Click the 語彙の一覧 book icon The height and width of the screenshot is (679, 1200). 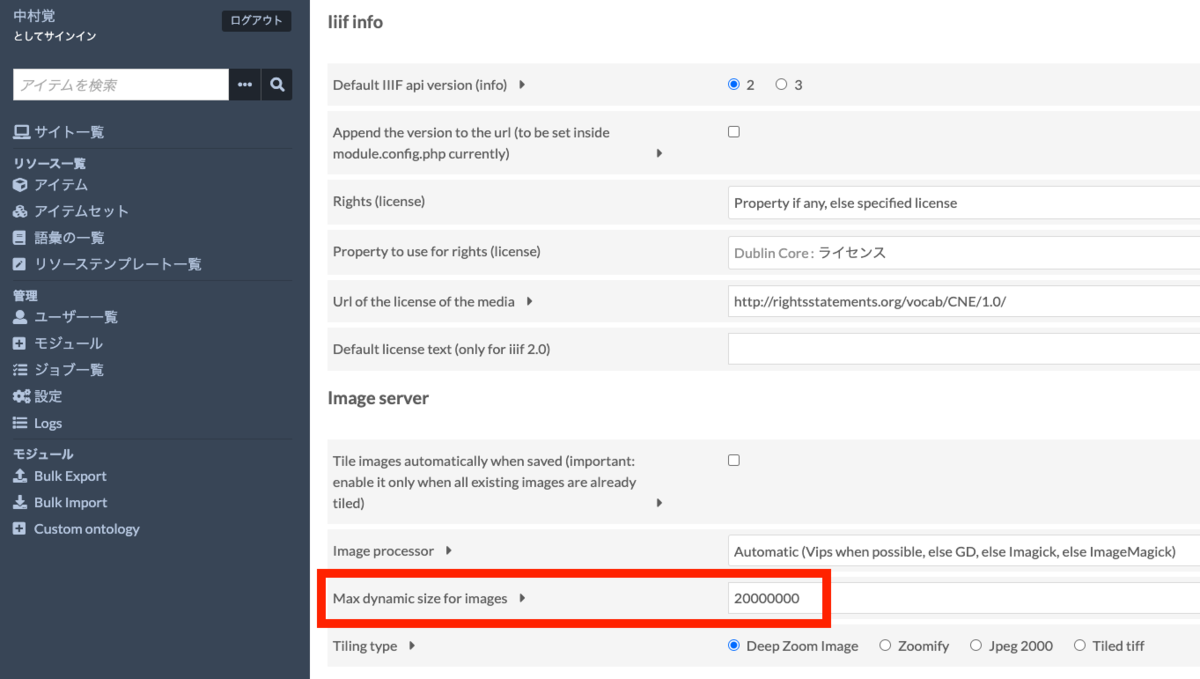tap(20, 238)
